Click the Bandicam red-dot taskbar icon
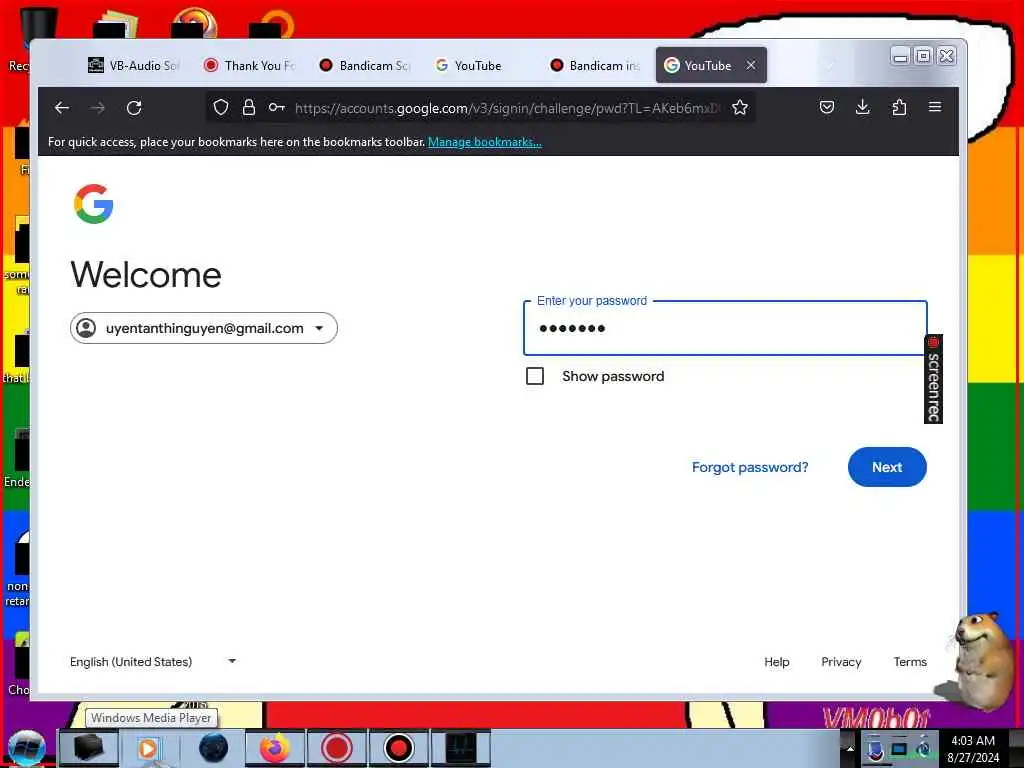 (398, 748)
